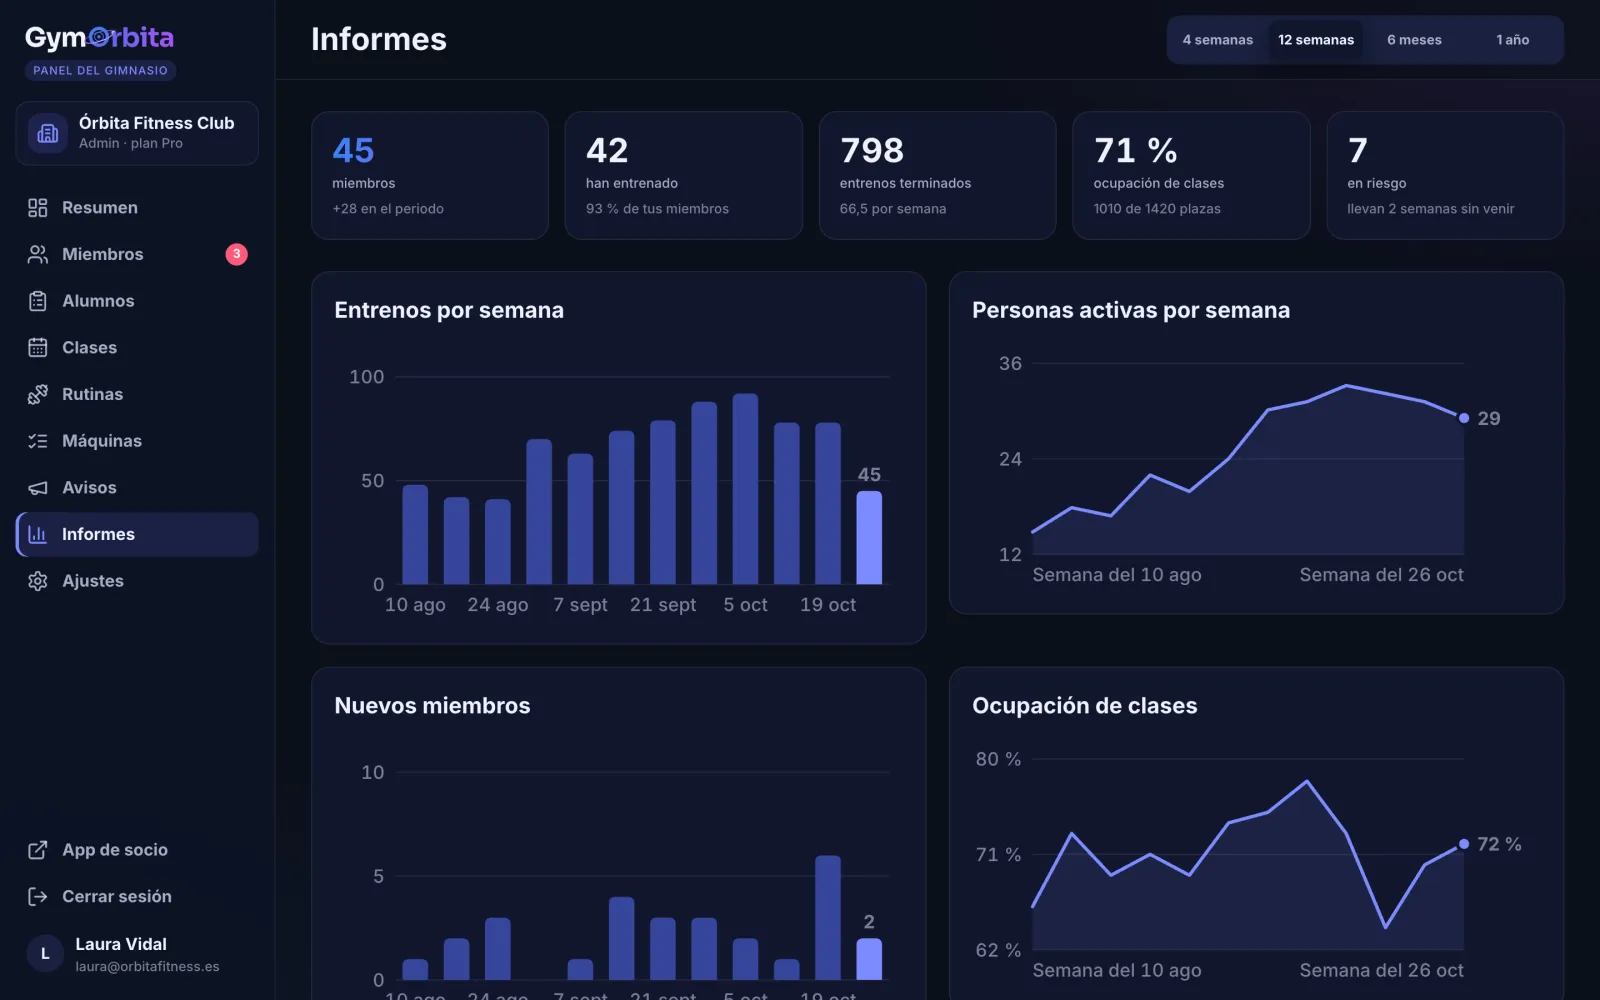Viewport: 1600px width, 1000px height.
Task: Open the Avisos section
Action: tap(137, 487)
